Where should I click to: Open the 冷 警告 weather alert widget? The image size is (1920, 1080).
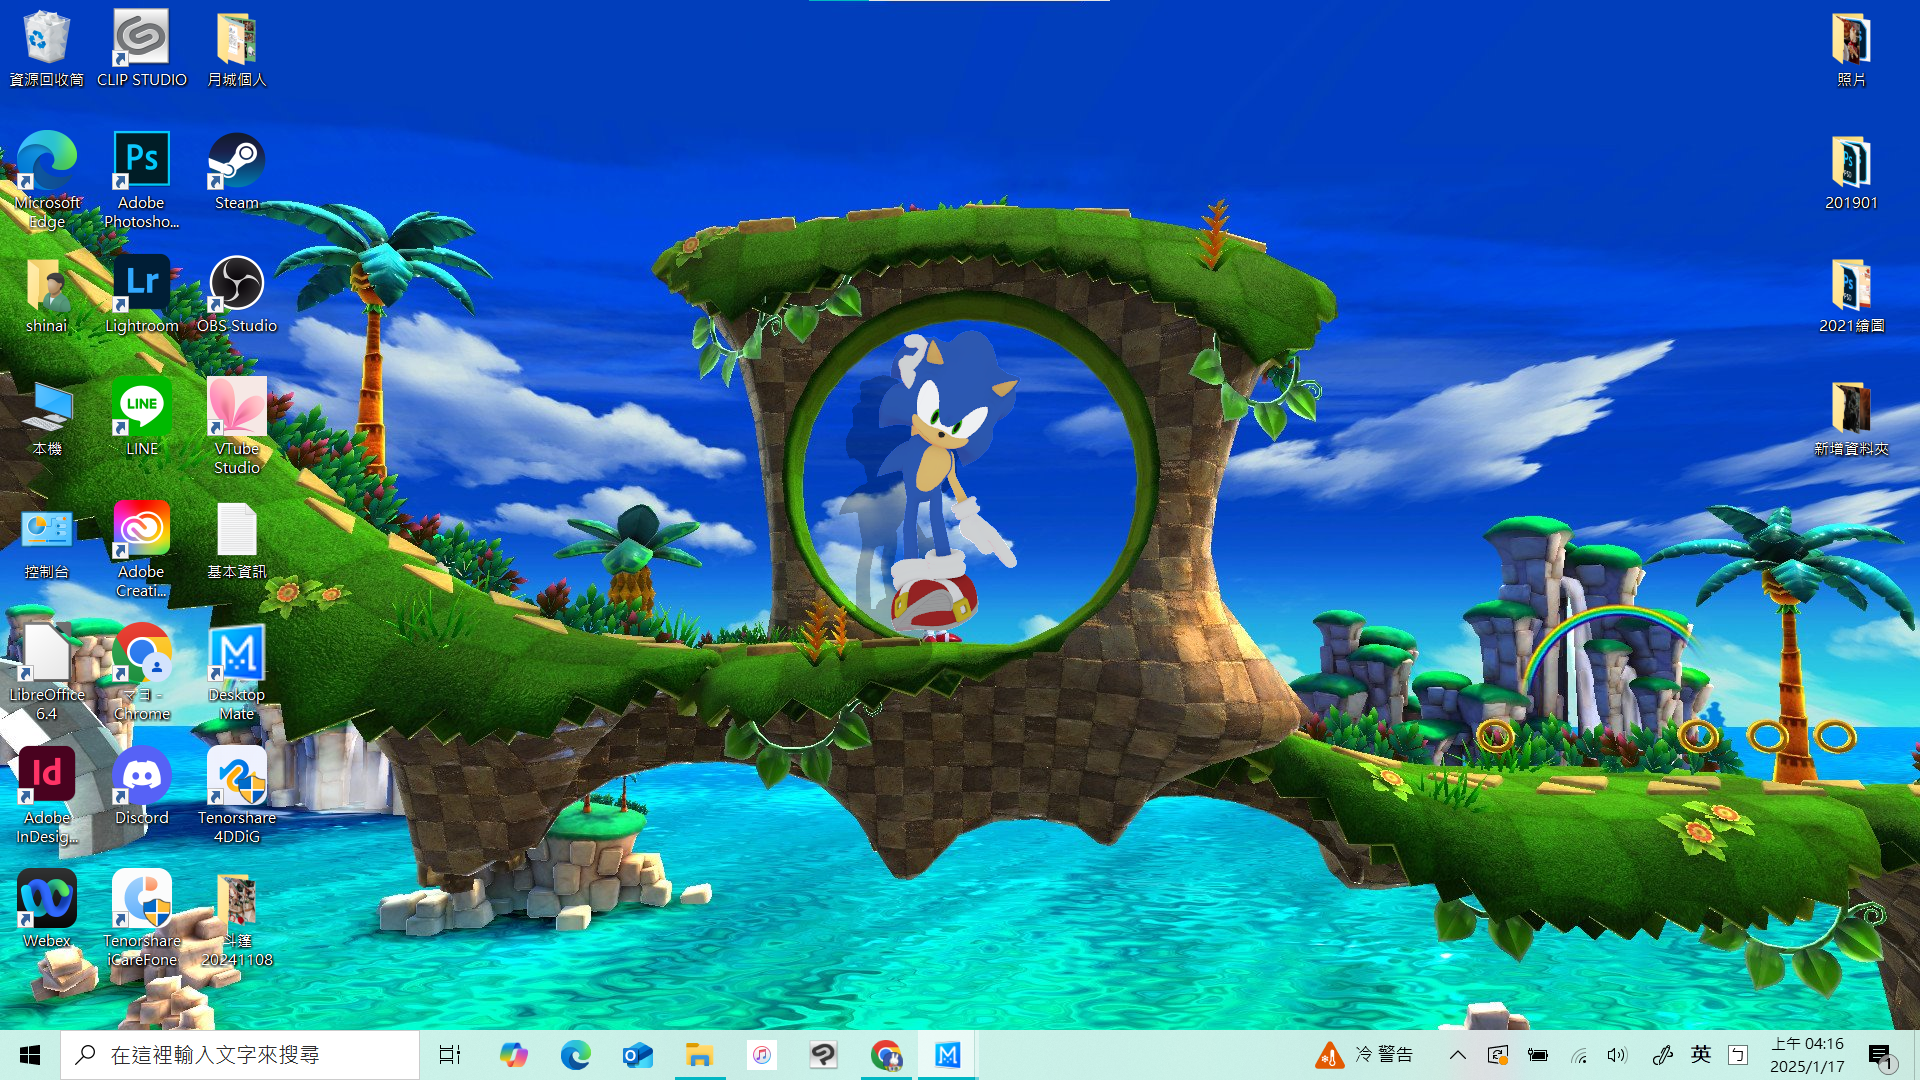point(1365,1055)
